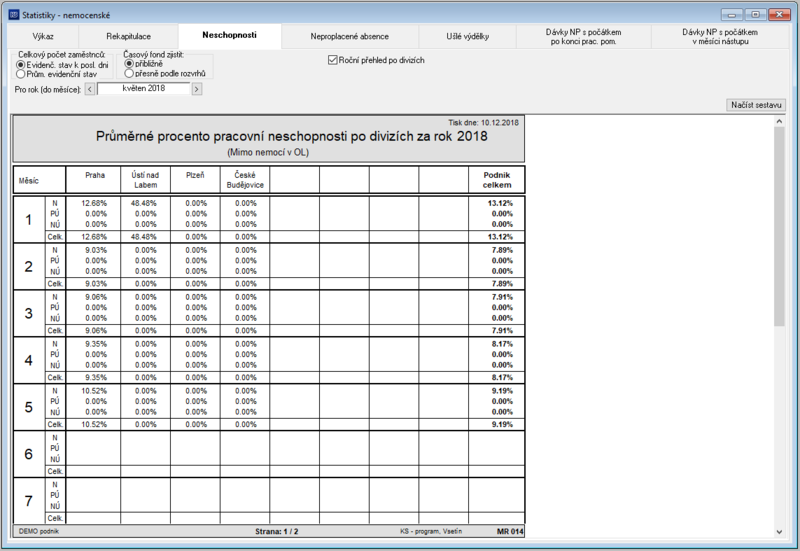
Task: Click Praha 9.03% value in month 2 N row
Action: pyautogui.click(x=96, y=250)
